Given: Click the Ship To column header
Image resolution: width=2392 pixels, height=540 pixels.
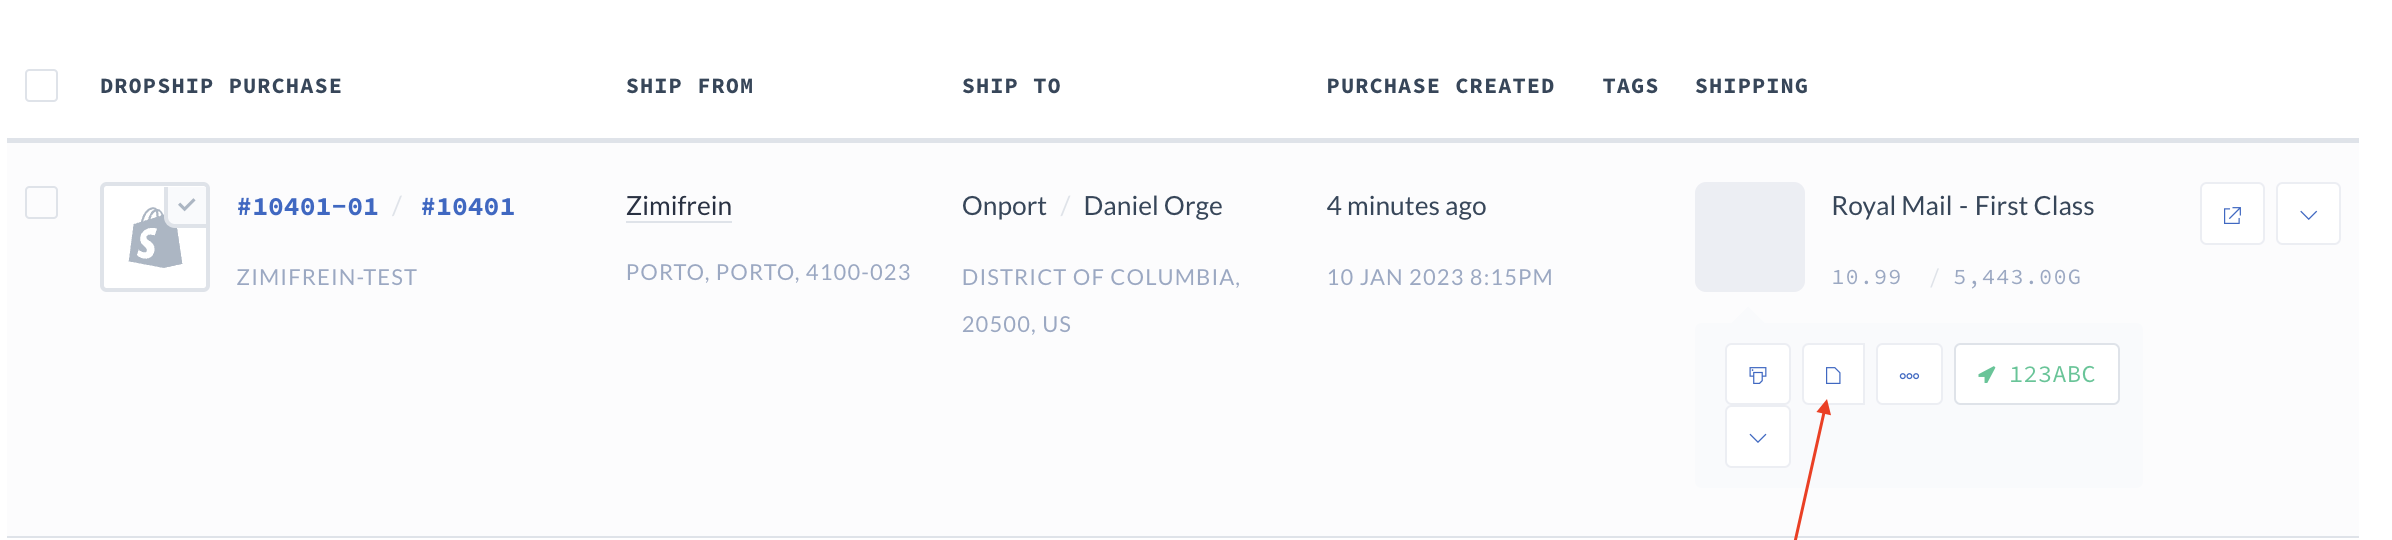Looking at the screenshot, I should point(1011,86).
